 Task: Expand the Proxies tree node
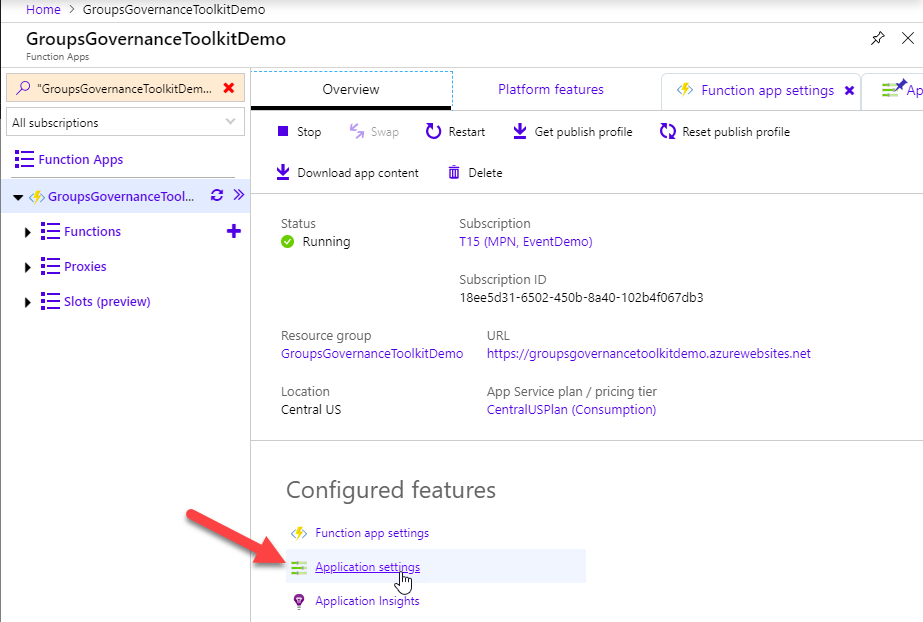click(27, 267)
